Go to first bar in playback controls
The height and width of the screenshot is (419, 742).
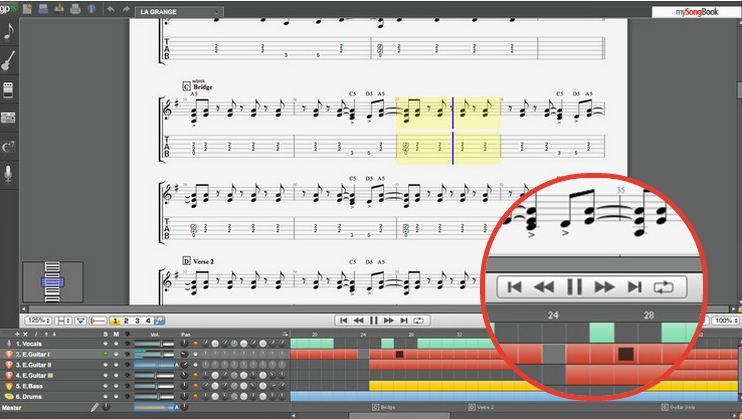(344, 321)
